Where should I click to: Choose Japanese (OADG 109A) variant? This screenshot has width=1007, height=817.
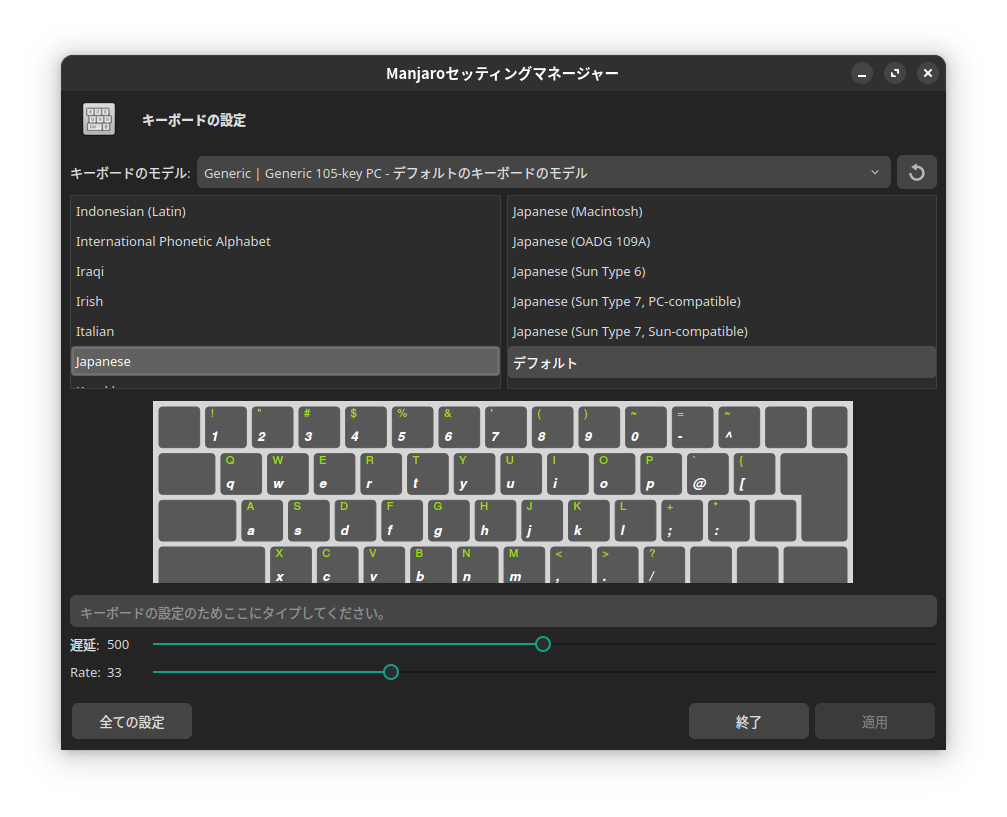[721, 242]
